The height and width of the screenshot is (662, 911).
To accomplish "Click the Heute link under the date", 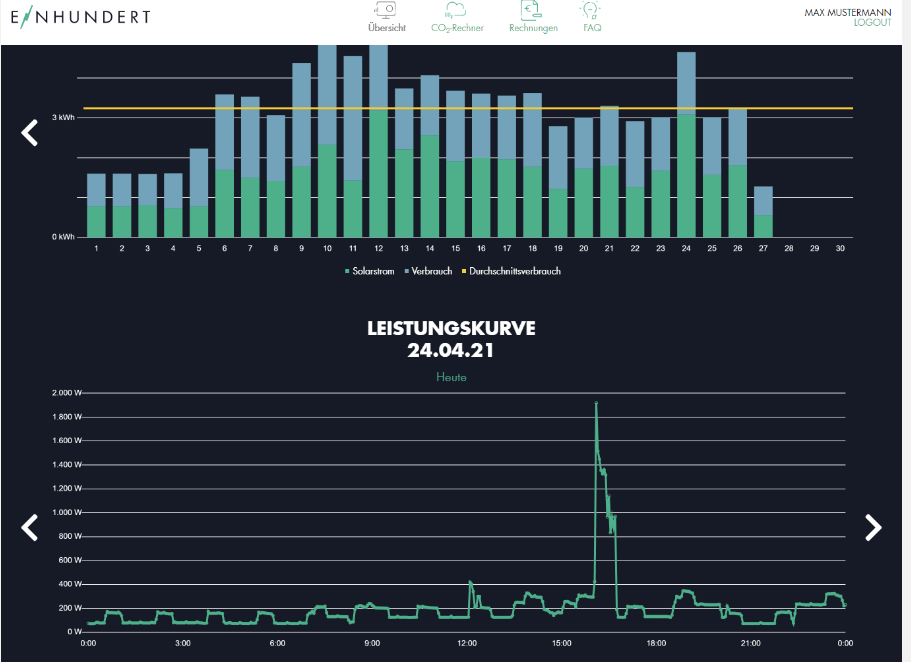I will click(x=451, y=377).
